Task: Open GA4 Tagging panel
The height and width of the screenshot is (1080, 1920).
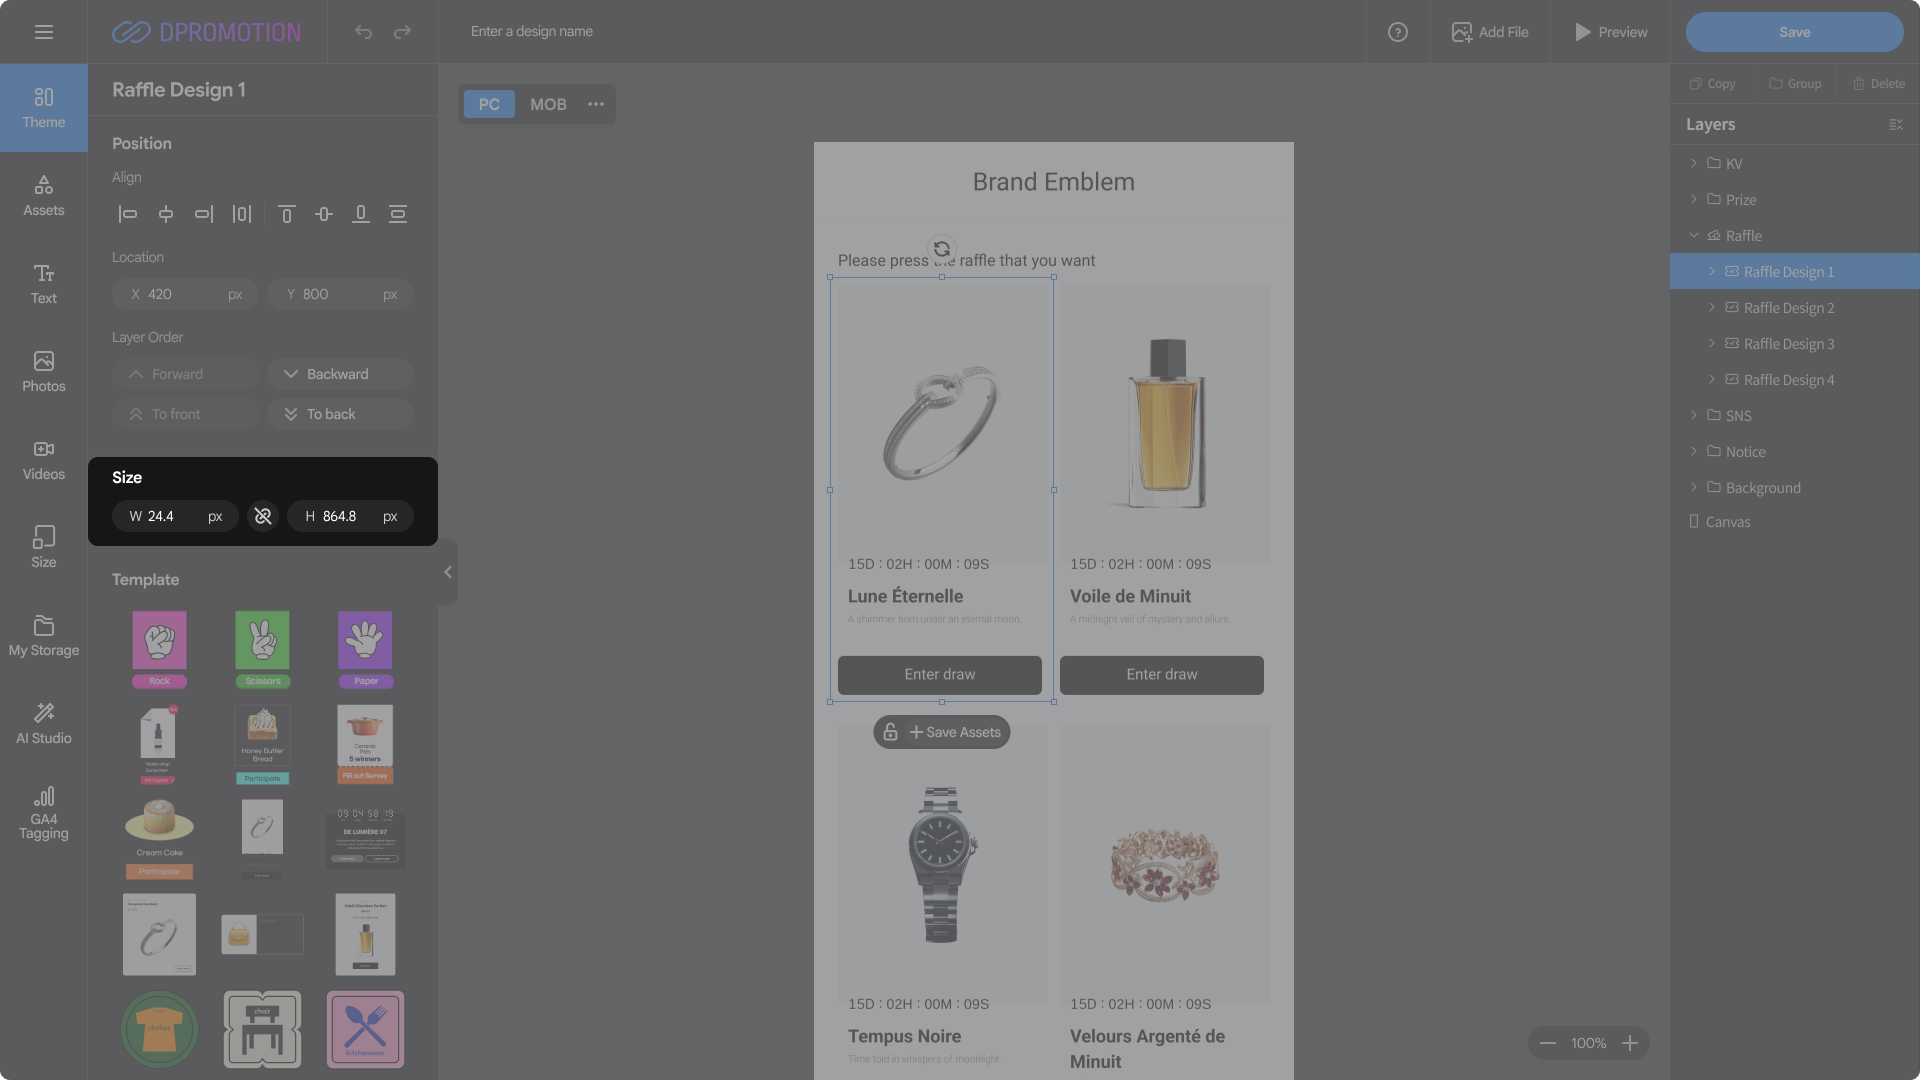Action: click(43, 812)
